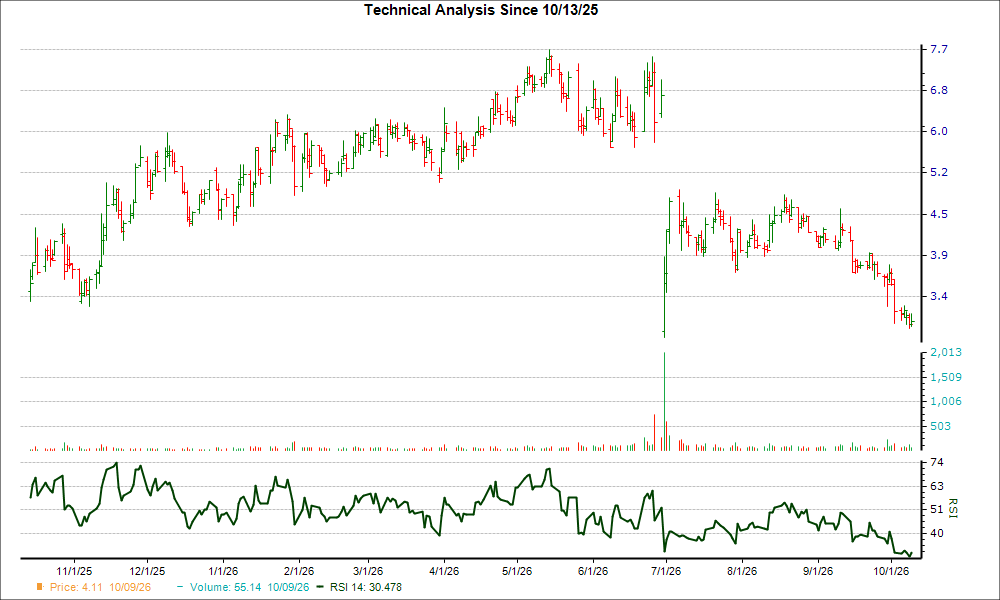
Task: Click the RSI axis value 51
Action: point(937,509)
